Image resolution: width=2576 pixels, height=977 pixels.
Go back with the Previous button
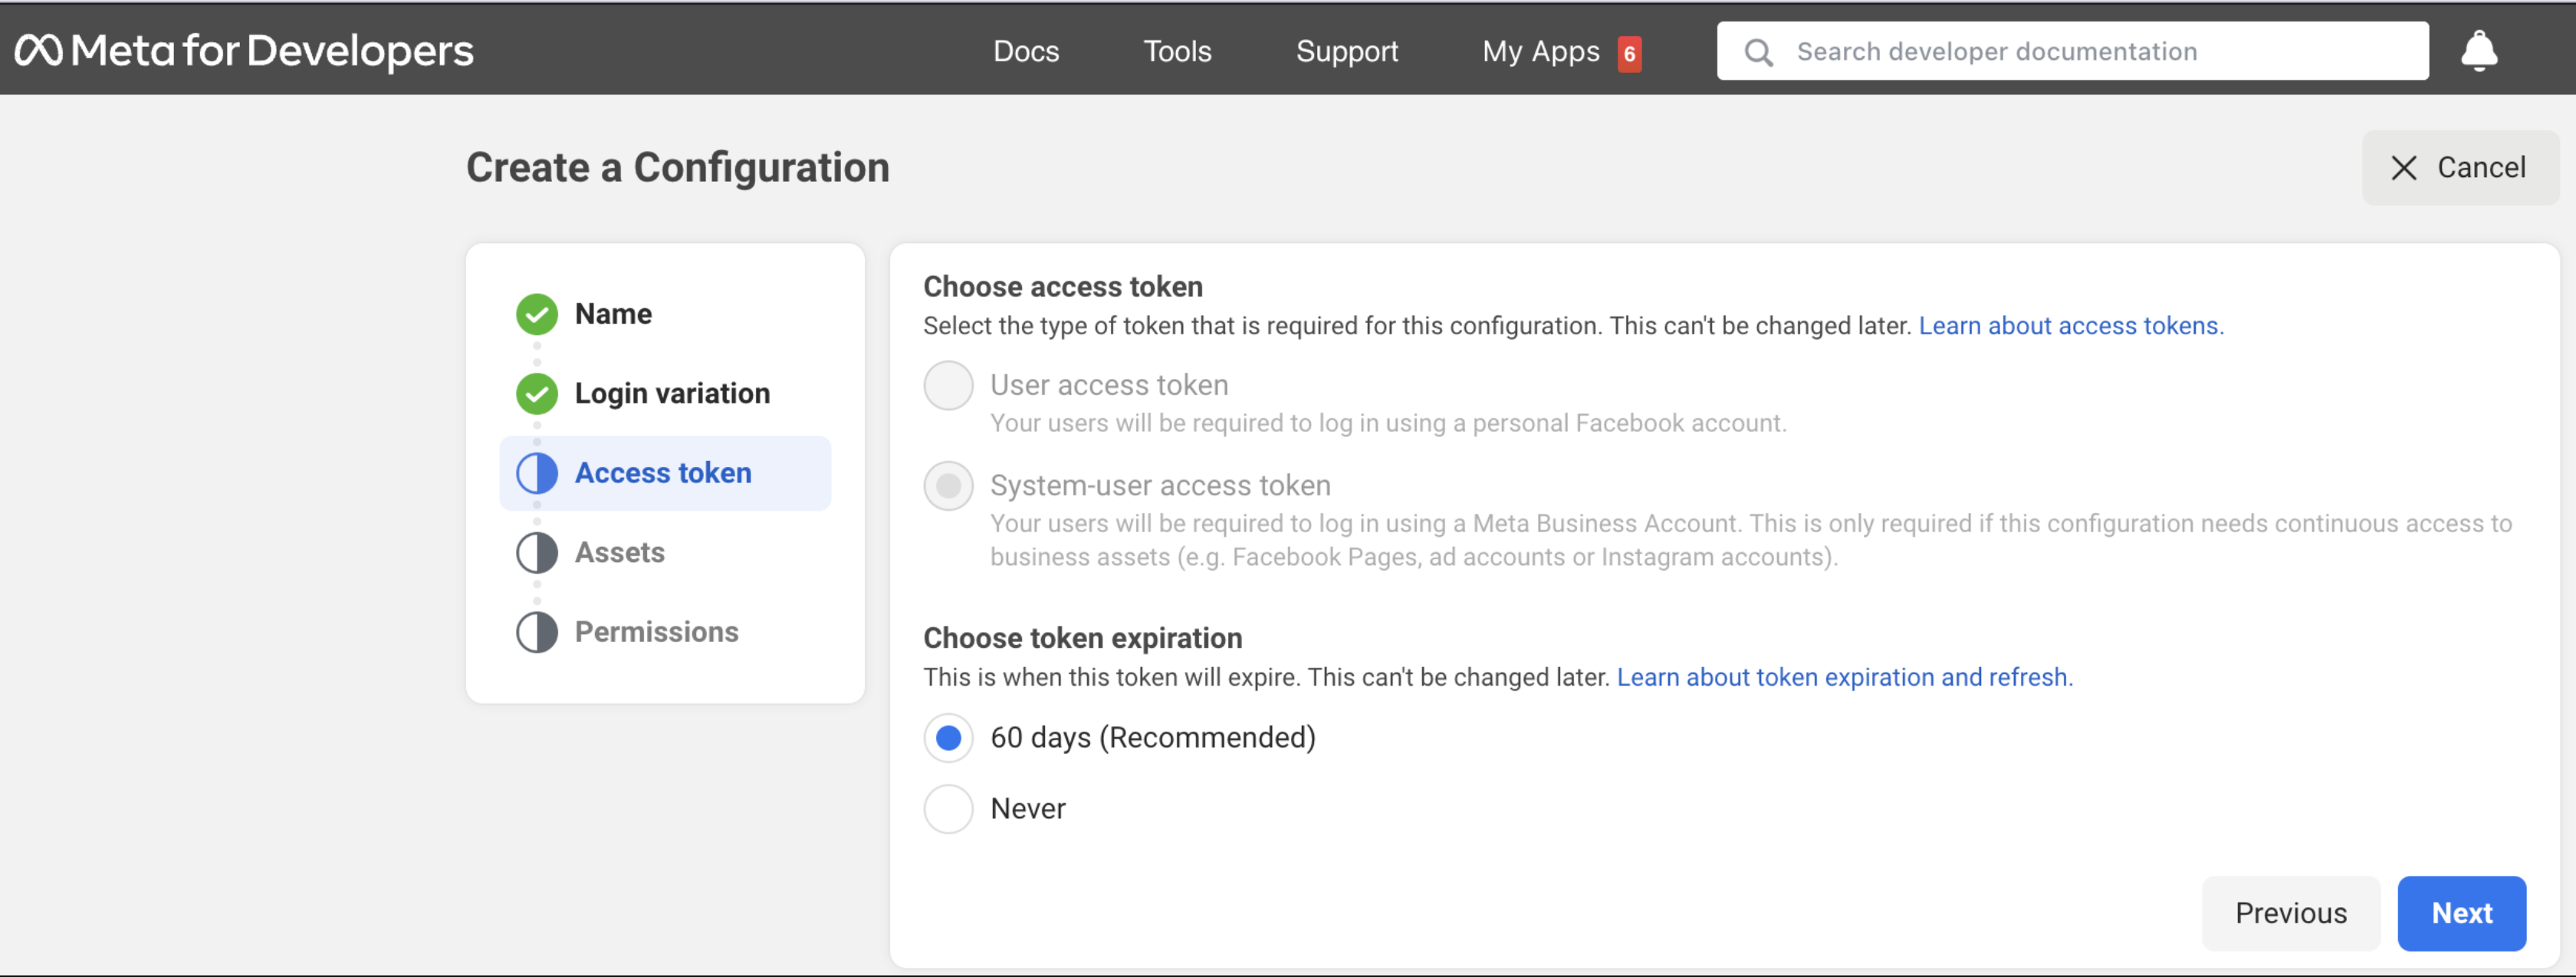(x=2290, y=913)
